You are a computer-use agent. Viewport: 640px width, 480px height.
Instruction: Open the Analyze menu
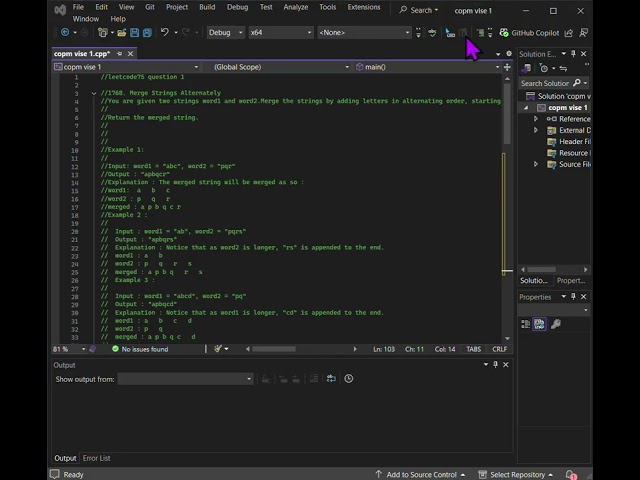point(296,7)
